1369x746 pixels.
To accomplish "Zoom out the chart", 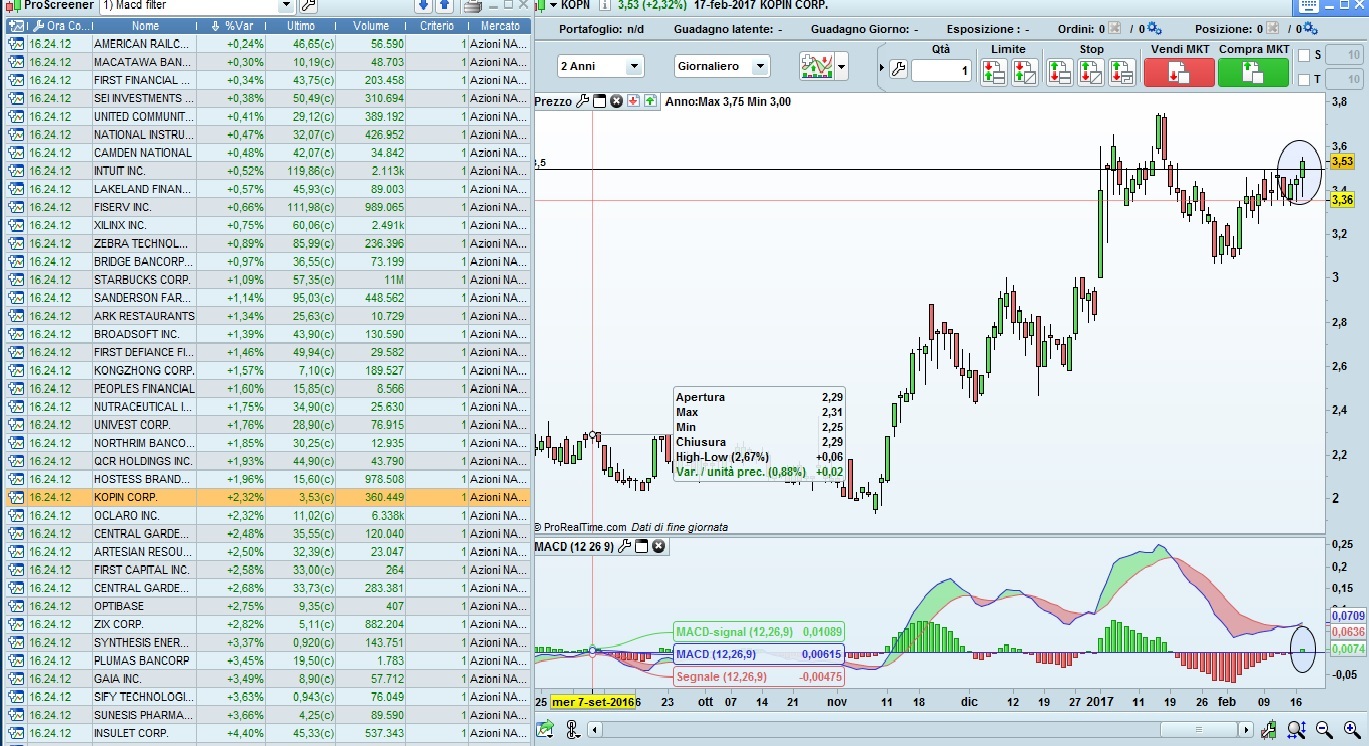I will coord(1324,730).
